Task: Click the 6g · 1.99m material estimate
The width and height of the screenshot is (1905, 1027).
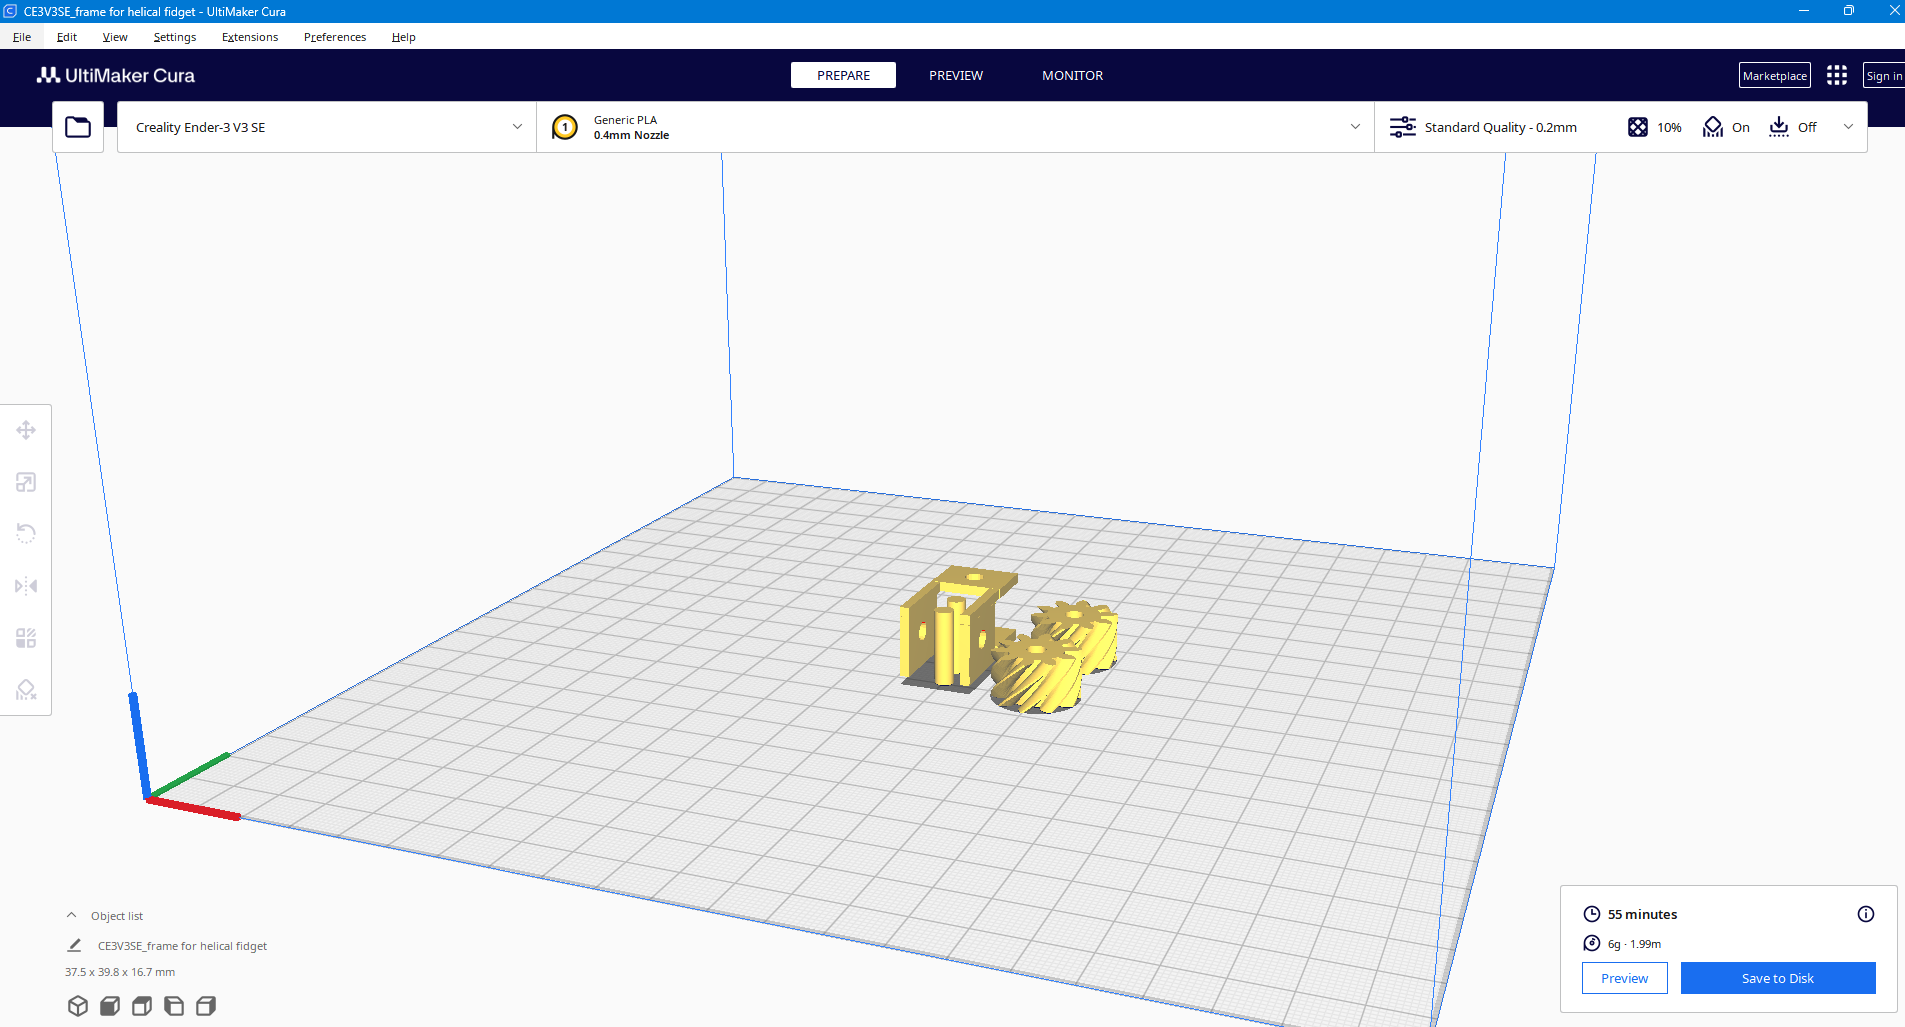Action: point(1634,943)
